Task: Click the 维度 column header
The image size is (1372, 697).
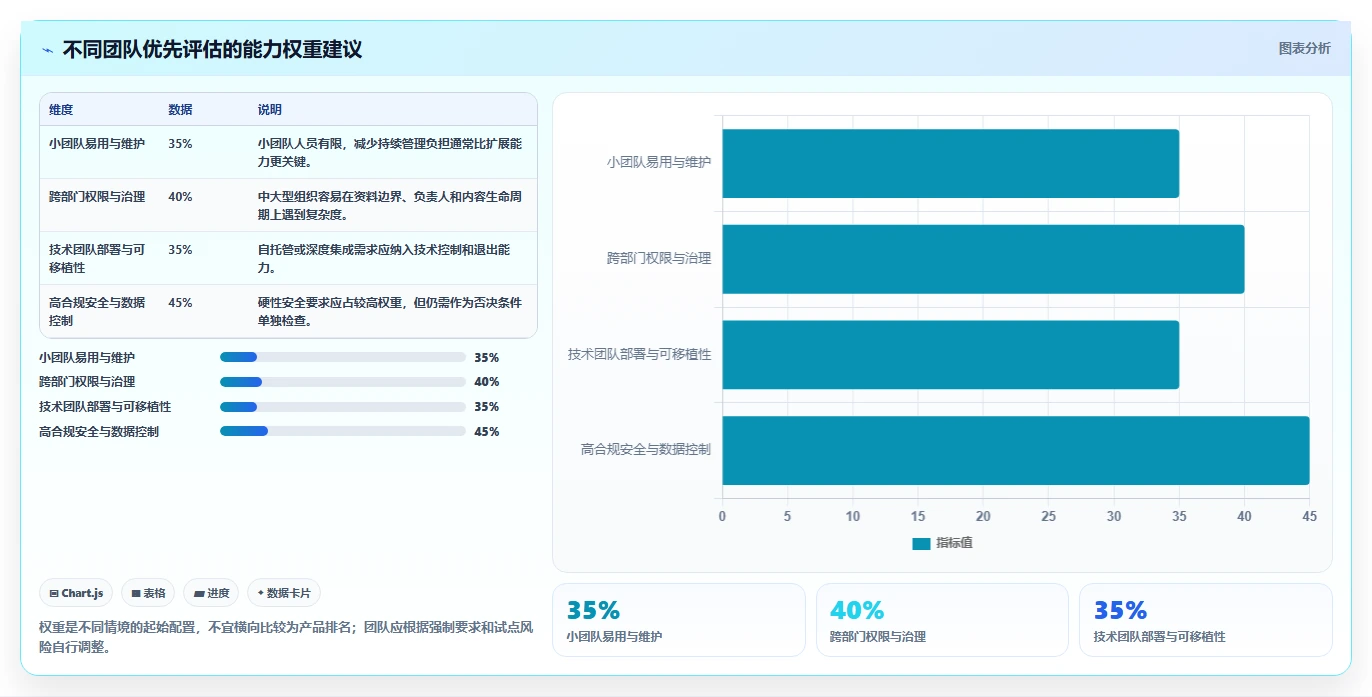Action: point(61,110)
